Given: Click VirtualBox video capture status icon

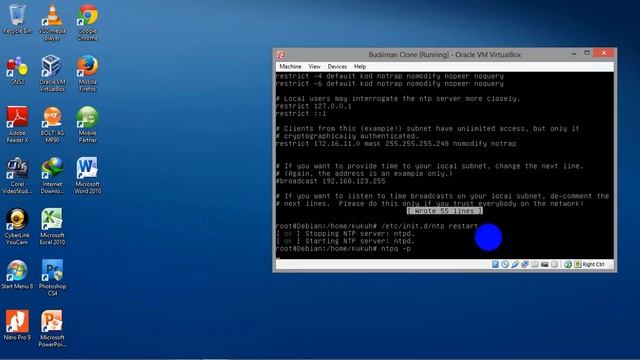Looking at the screenshot, I should pyautogui.click(x=544, y=264).
